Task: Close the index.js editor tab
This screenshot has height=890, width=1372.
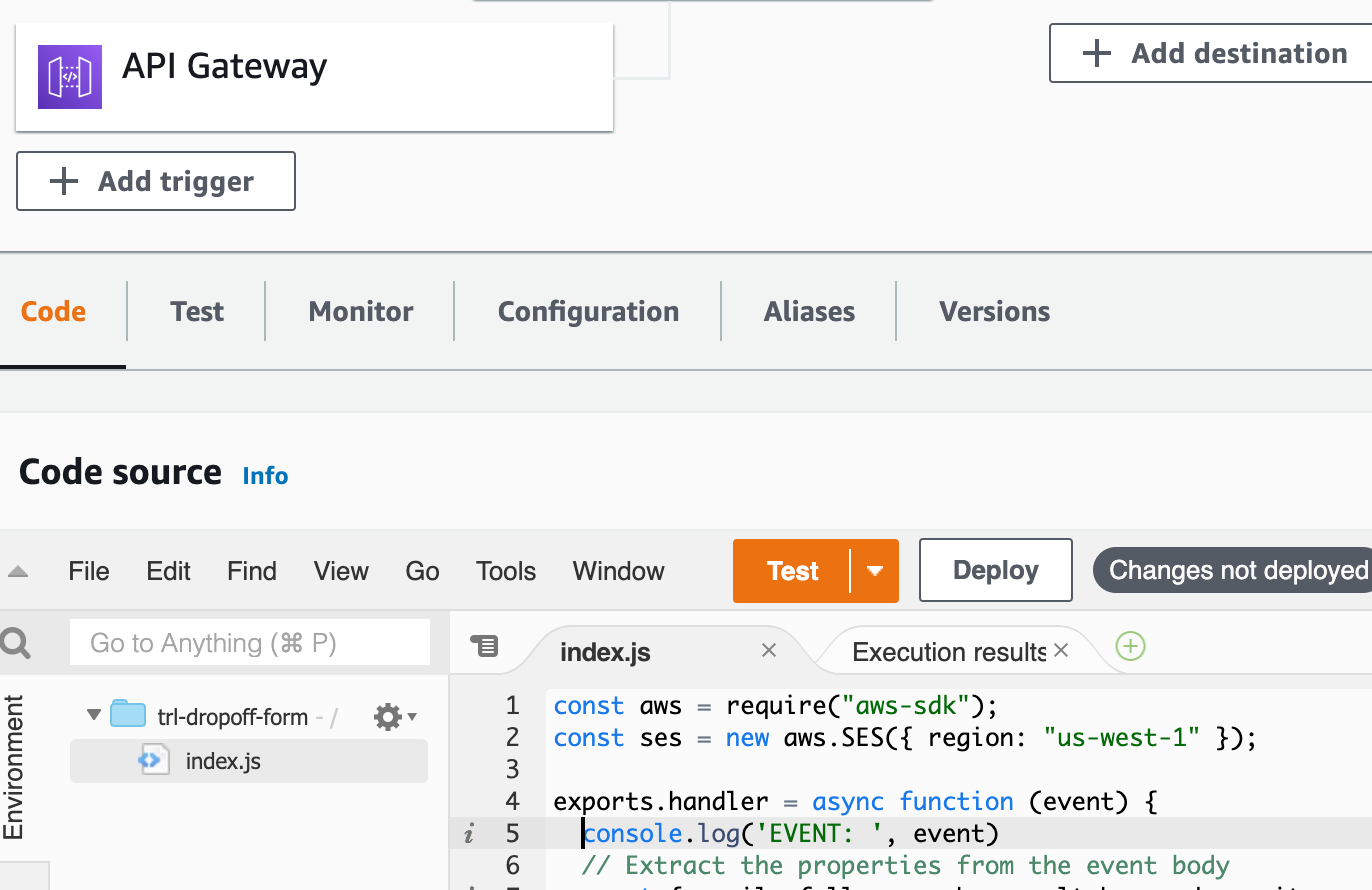Action: click(769, 651)
